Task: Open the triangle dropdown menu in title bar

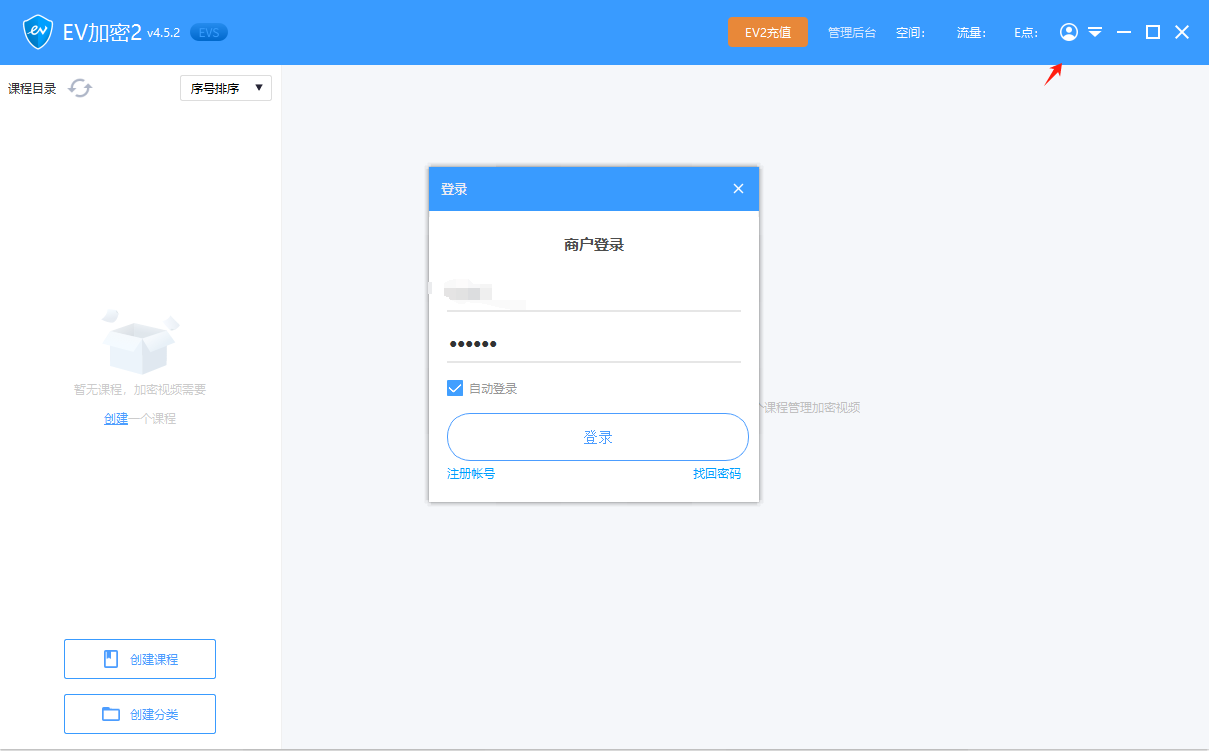Action: click(1095, 32)
